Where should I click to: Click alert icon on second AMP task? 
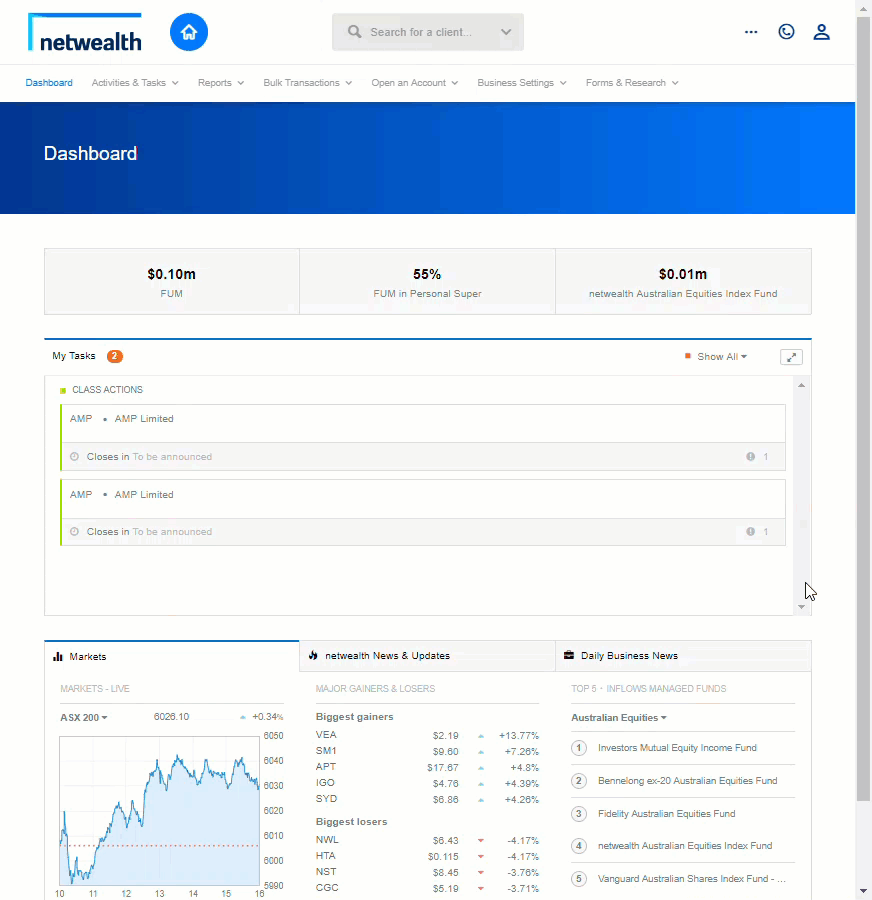[750, 532]
